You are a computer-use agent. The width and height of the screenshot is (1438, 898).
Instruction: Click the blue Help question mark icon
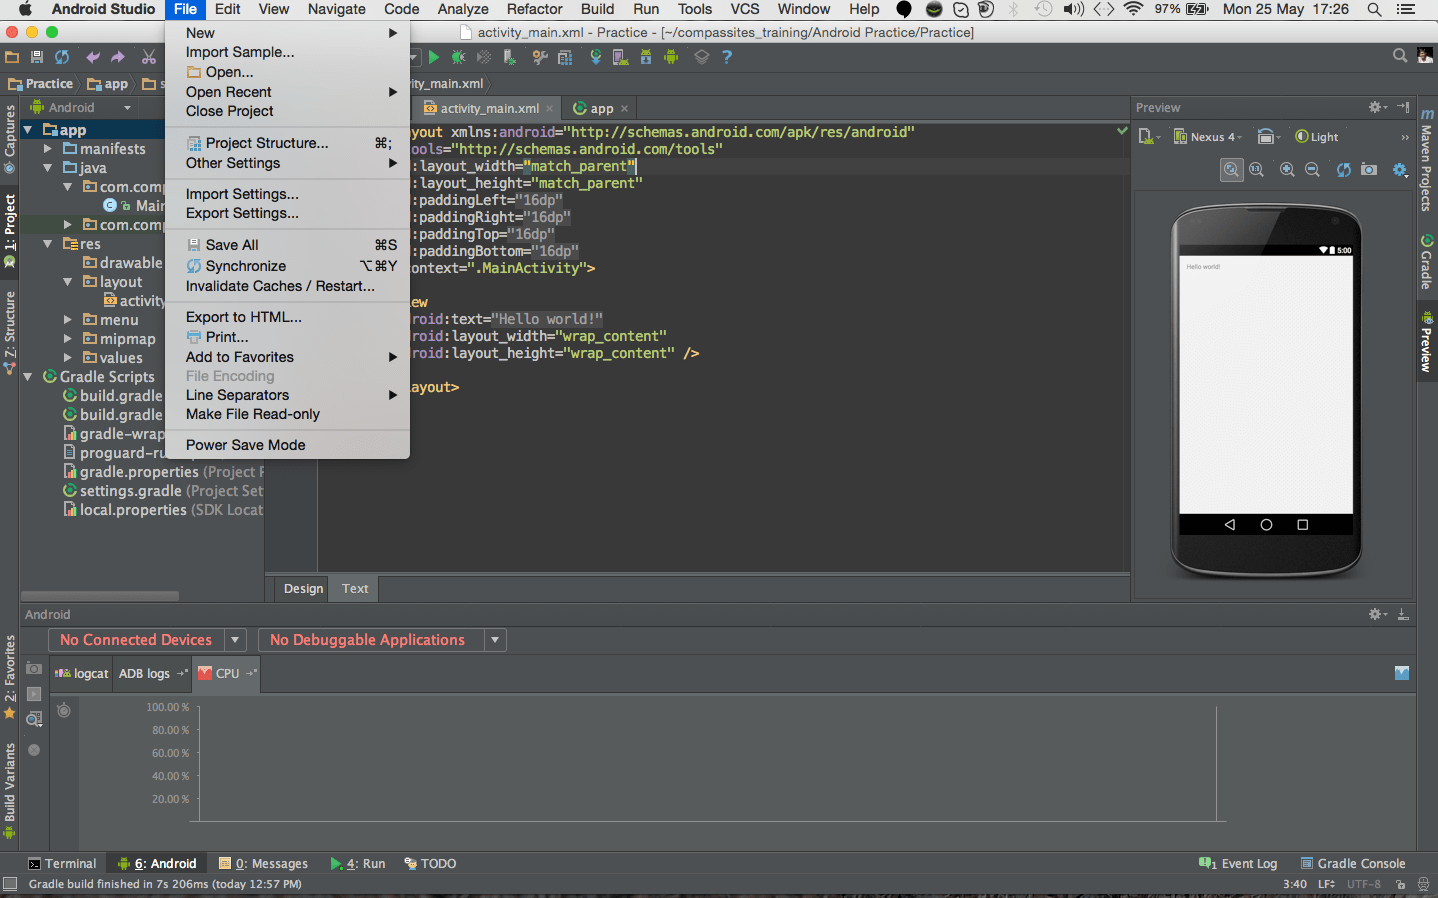click(x=727, y=57)
